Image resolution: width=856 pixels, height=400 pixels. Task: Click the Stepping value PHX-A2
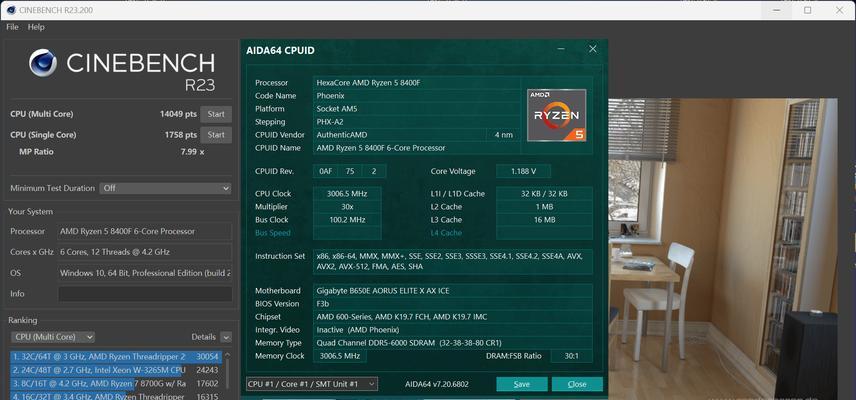coord(417,122)
